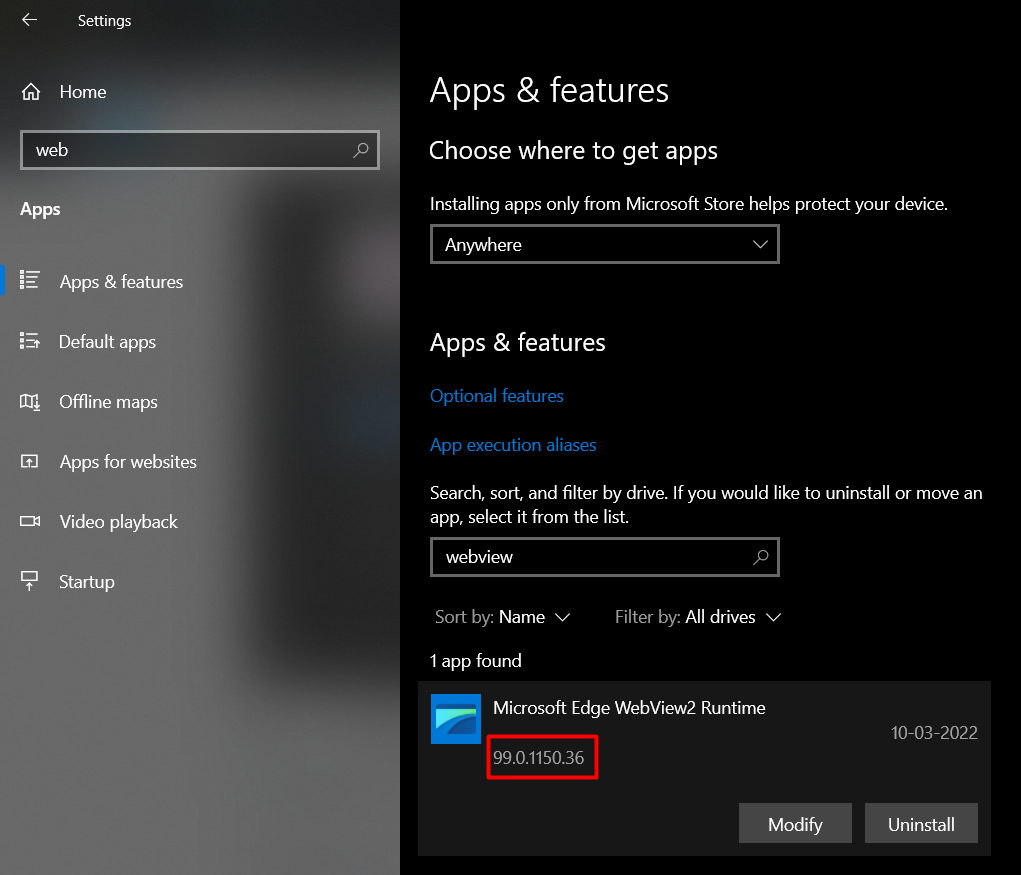
Task: Open the Filter by All drives dropdown
Action: (697, 617)
